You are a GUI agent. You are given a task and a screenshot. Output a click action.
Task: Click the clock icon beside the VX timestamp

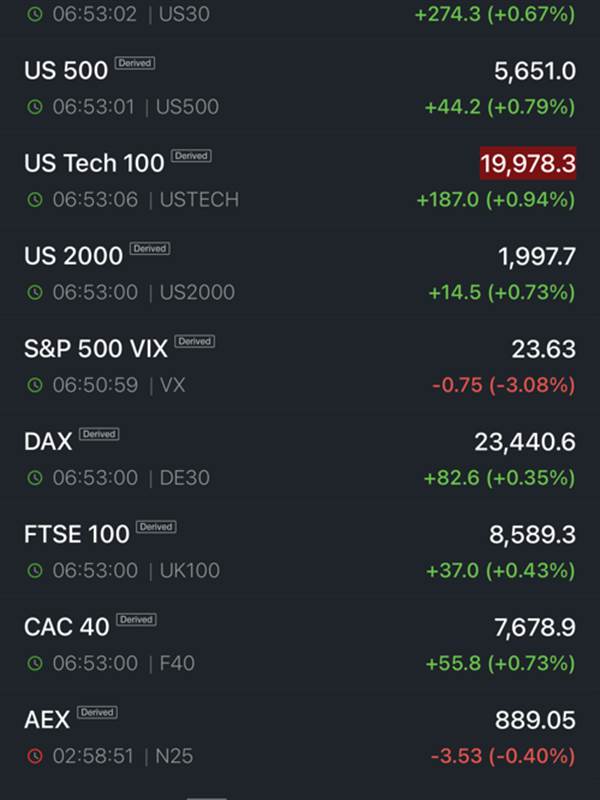point(35,385)
